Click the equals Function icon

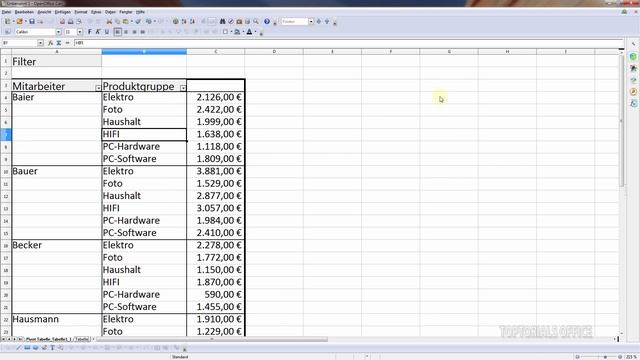click(x=67, y=43)
